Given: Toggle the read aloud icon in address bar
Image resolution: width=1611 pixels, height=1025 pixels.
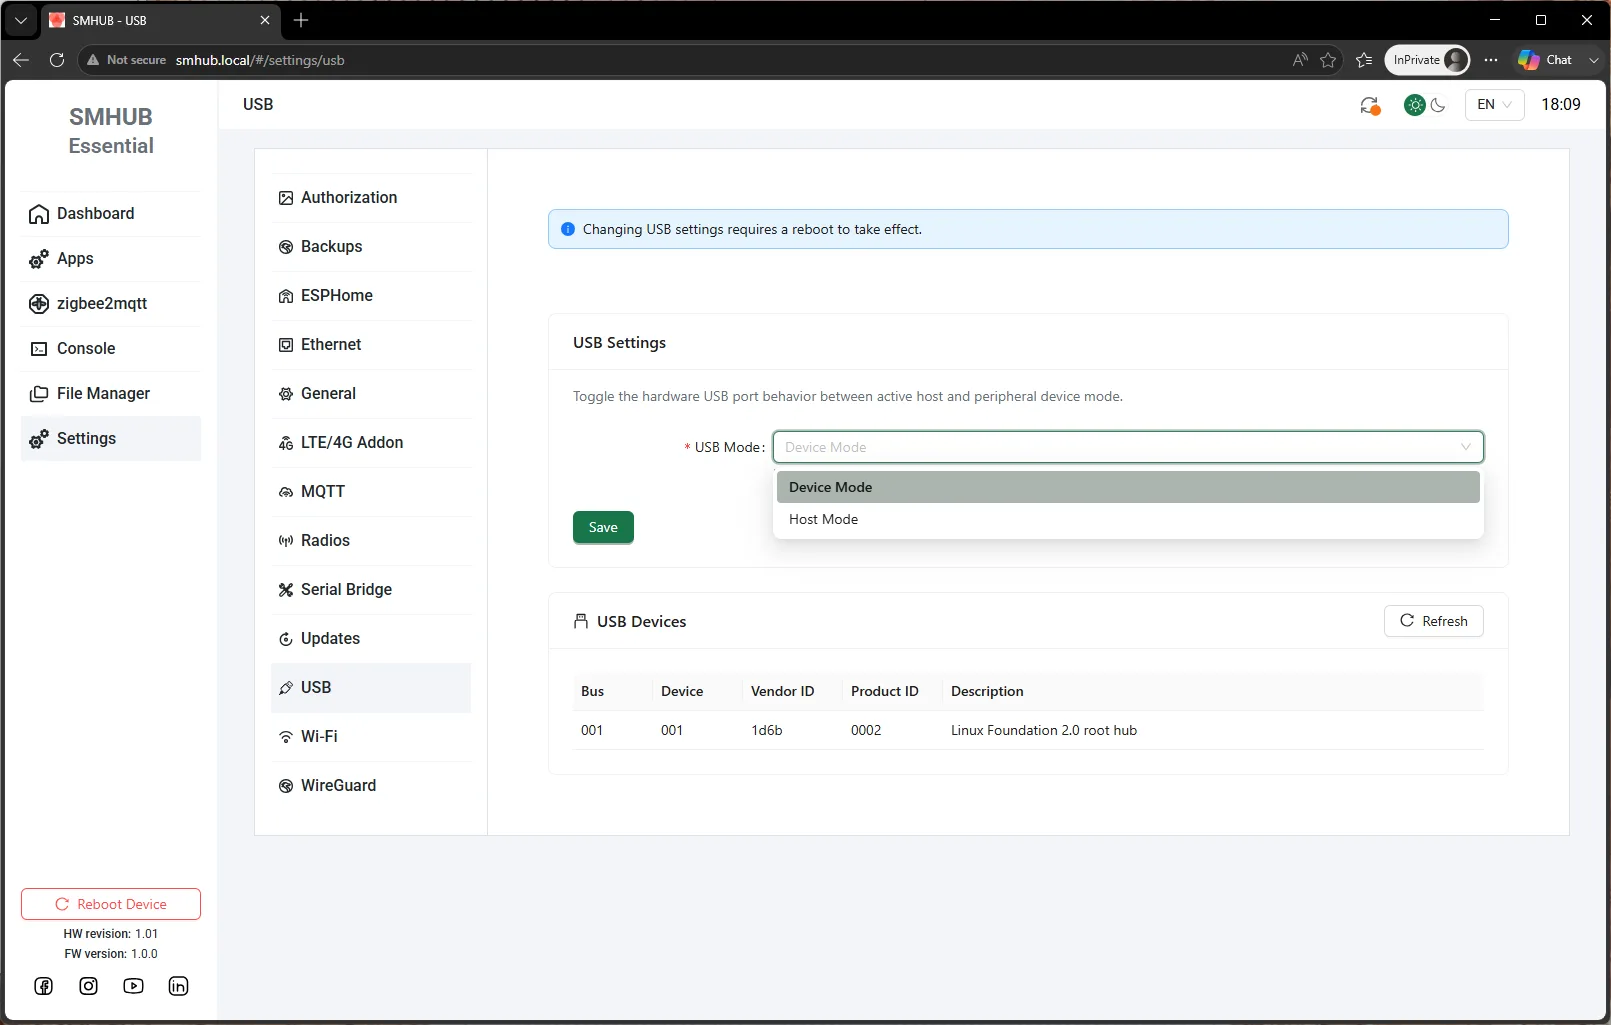Looking at the screenshot, I should click(1300, 60).
